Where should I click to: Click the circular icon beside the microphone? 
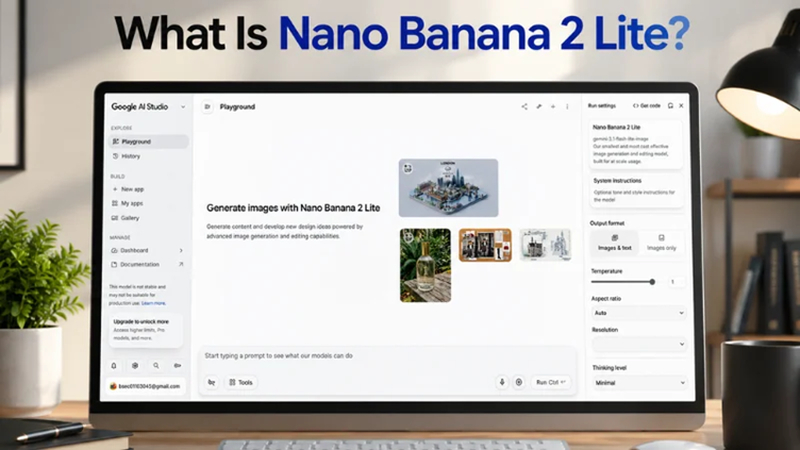click(x=519, y=382)
